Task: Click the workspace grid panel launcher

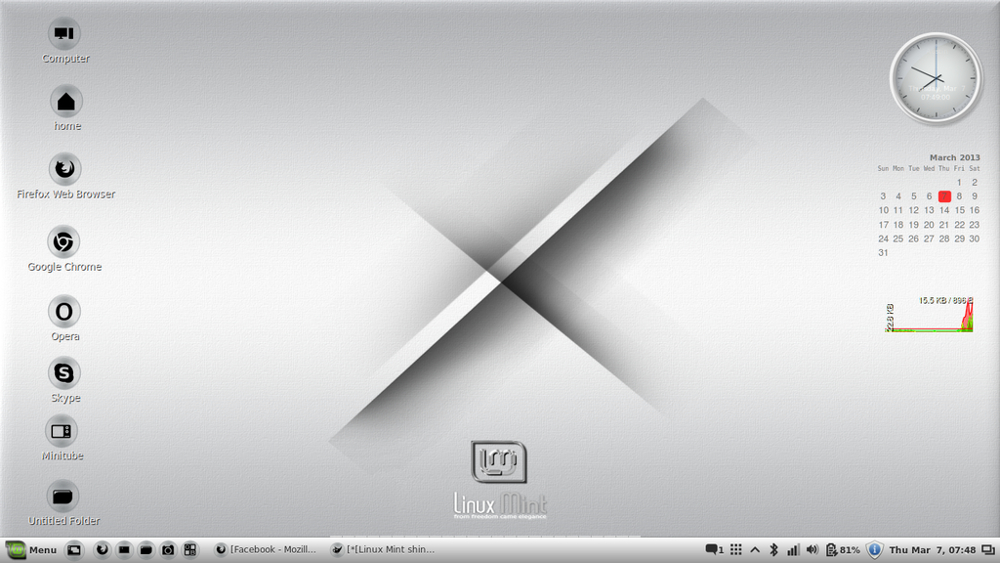Action: [190, 550]
